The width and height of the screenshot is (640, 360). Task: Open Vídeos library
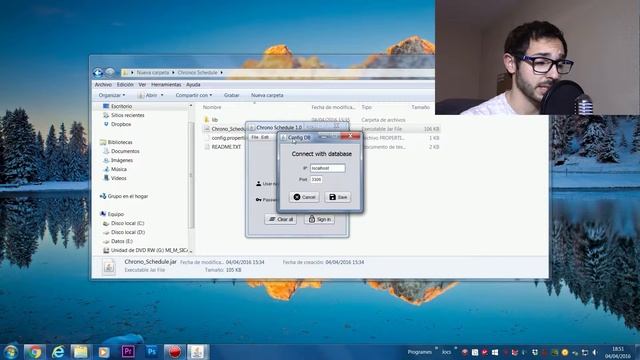115,178
